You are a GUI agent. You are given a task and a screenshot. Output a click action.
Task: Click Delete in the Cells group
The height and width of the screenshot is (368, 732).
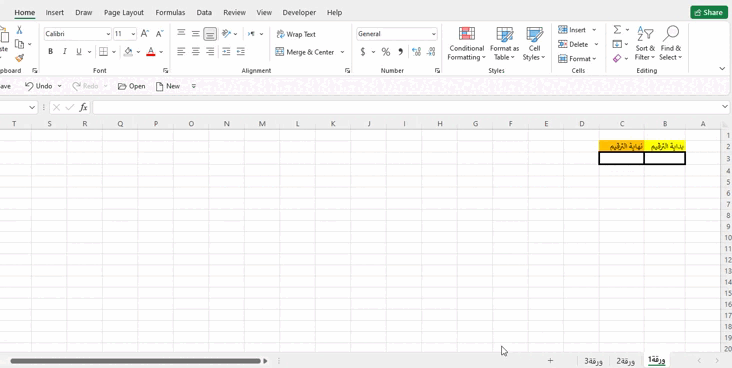(x=578, y=44)
